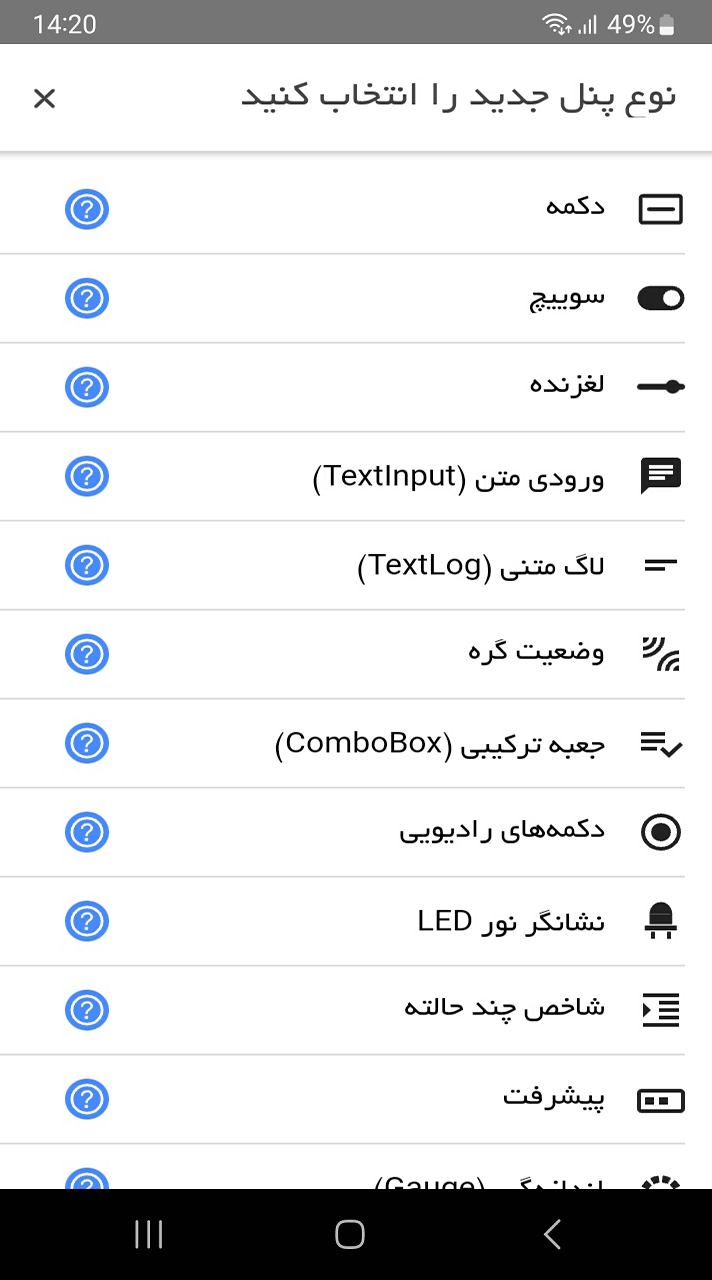Tap the button panel icon next to دکمه
This screenshot has height=1280, width=712.
pyautogui.click(x=660, y=209)
